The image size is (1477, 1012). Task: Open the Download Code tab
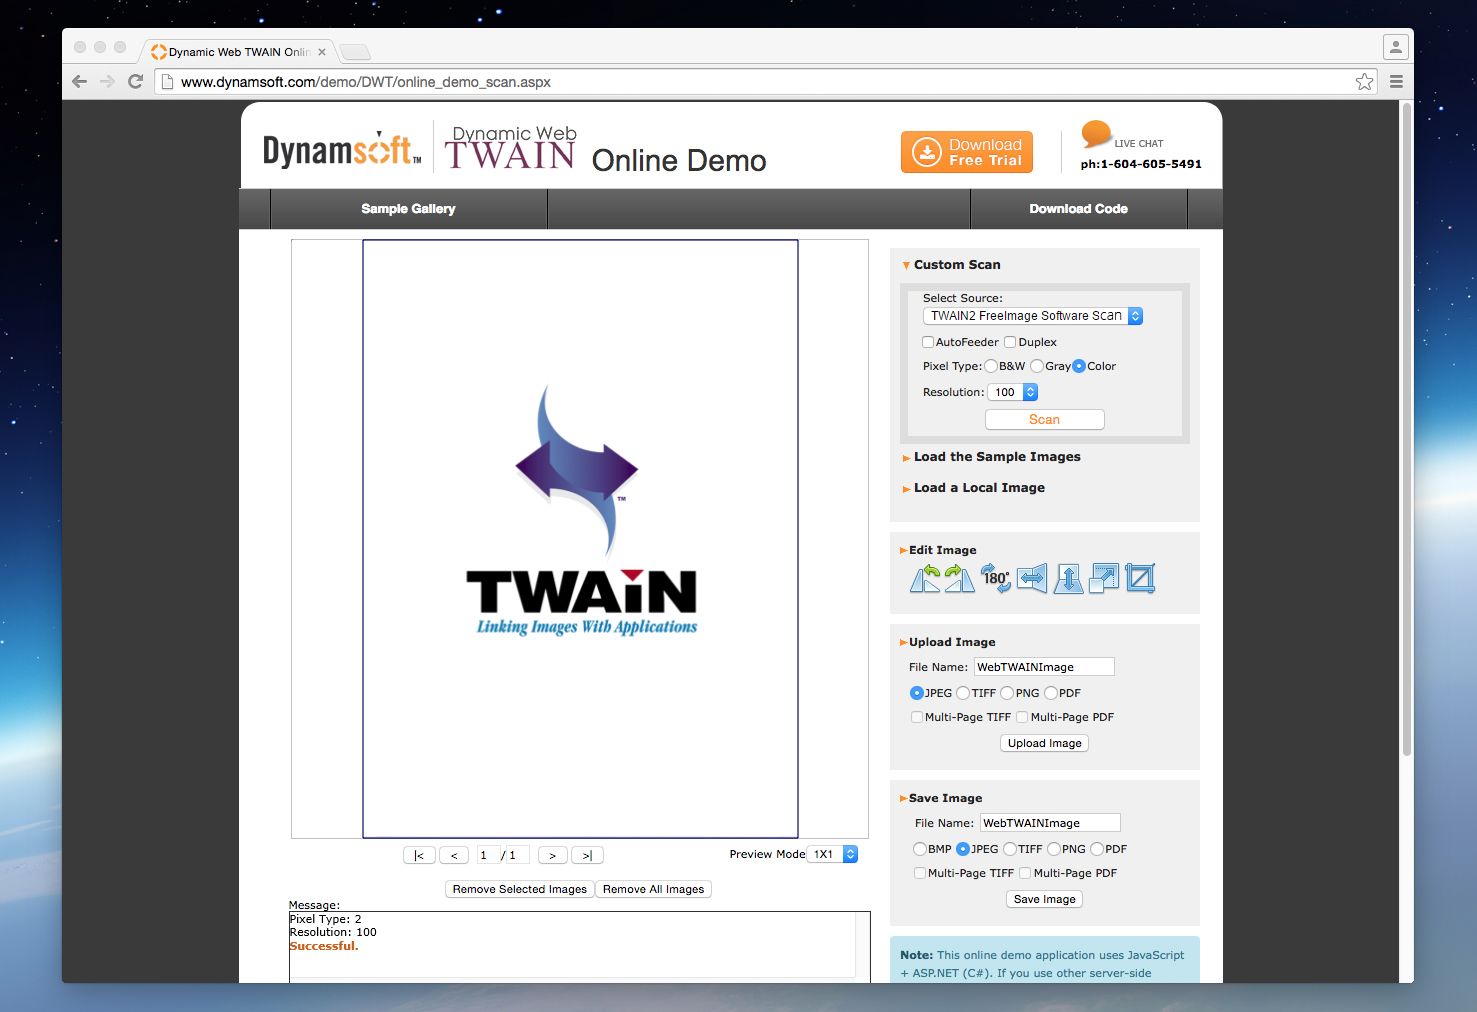click(1078, 209)
